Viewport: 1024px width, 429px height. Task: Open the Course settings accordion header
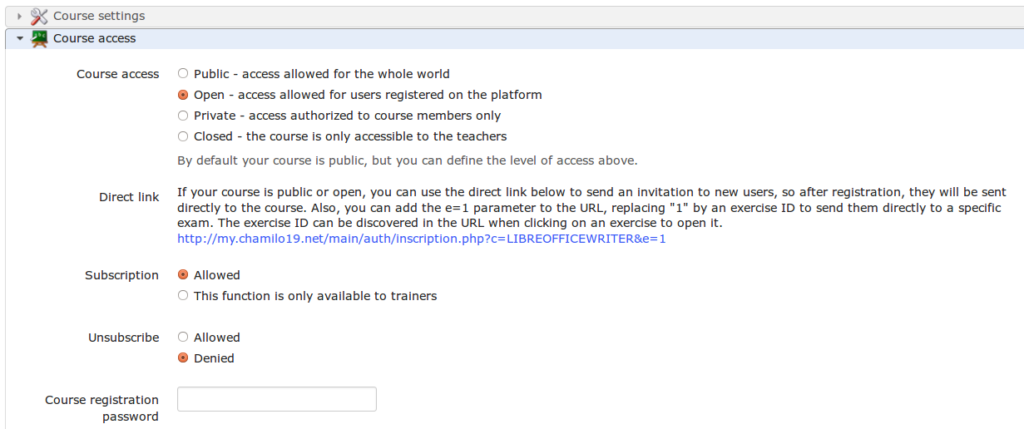[x=514, y=16]
